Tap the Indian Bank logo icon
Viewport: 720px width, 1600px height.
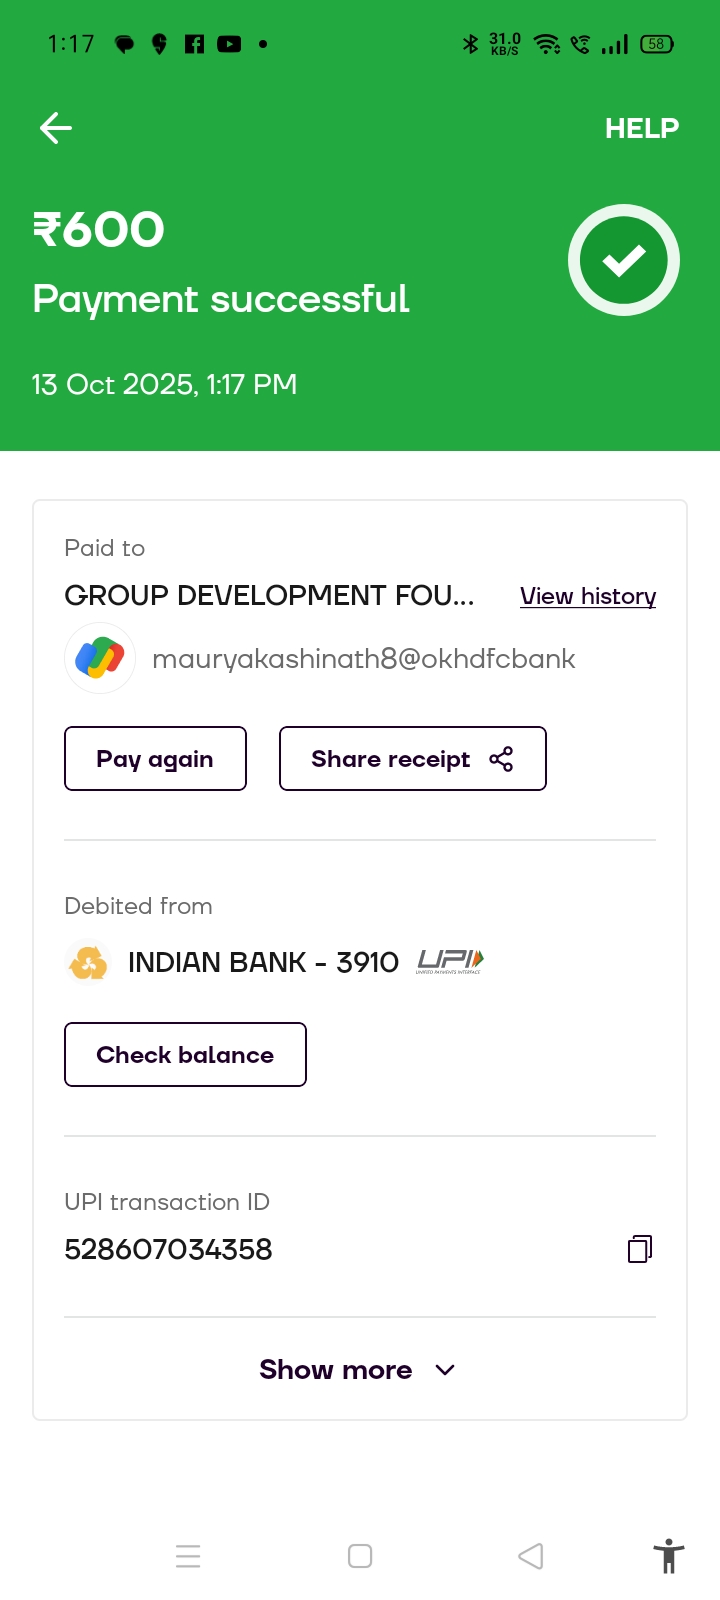pyautogui.click(x=88, y=962)
